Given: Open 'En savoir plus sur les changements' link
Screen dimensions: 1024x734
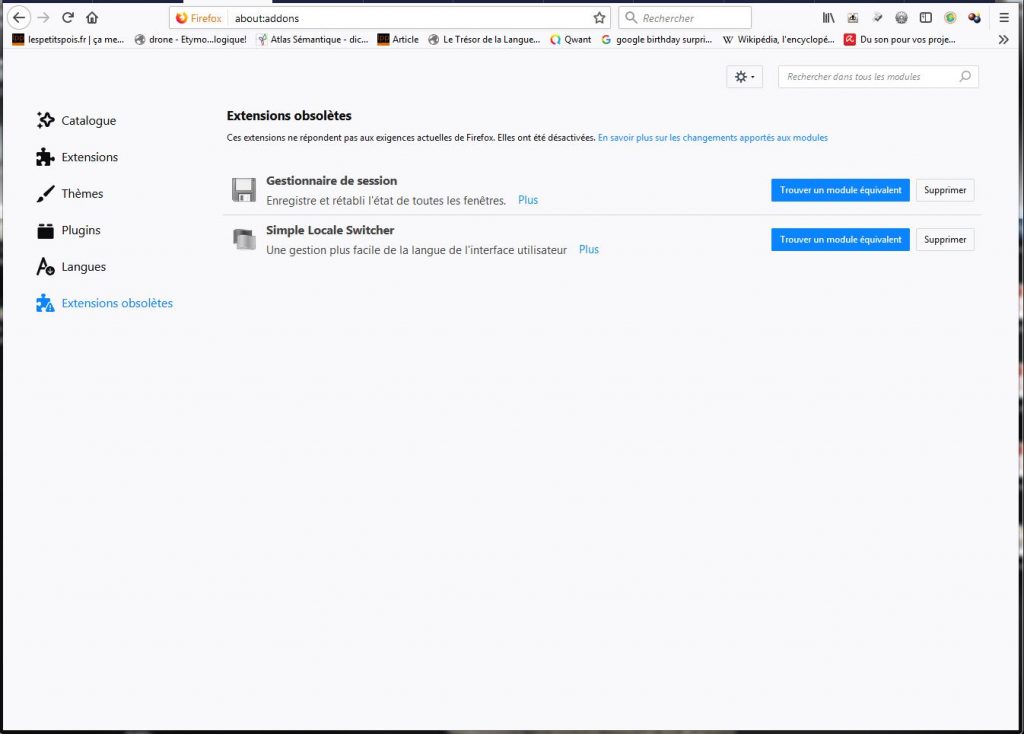Looking at the screenshot, I should click(x=712, y=138).
